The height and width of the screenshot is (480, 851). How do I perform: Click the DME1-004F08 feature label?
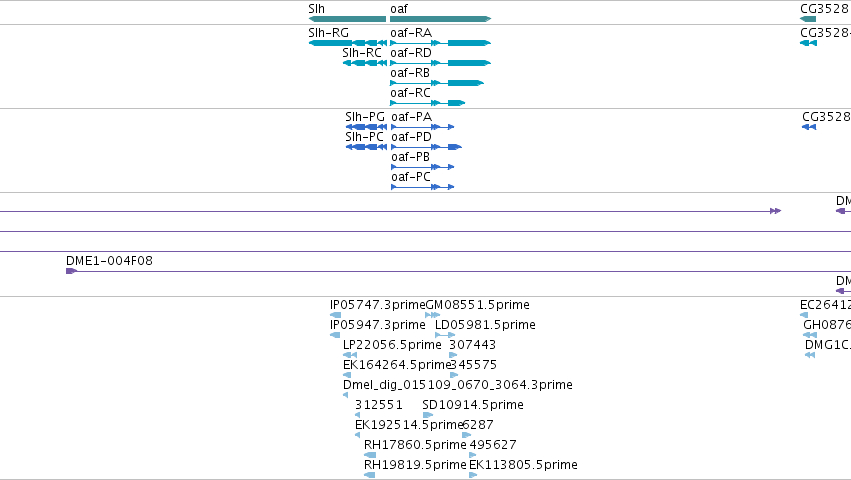109,261
